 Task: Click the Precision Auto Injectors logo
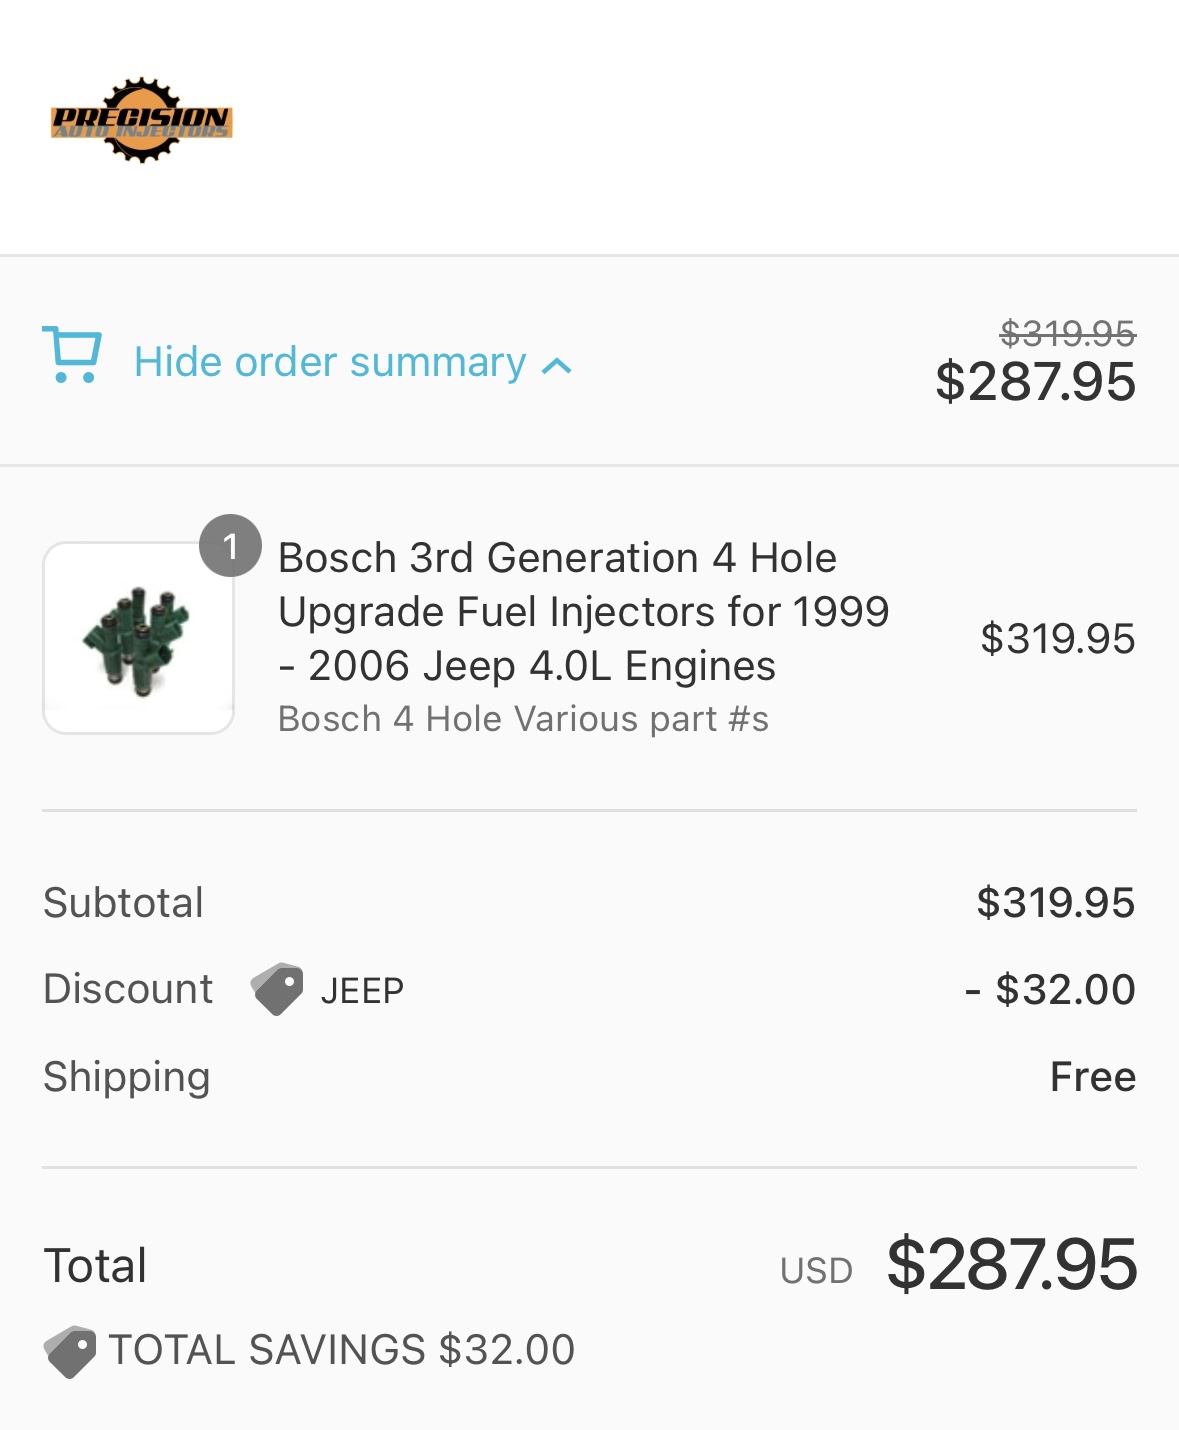coord(142,121)
